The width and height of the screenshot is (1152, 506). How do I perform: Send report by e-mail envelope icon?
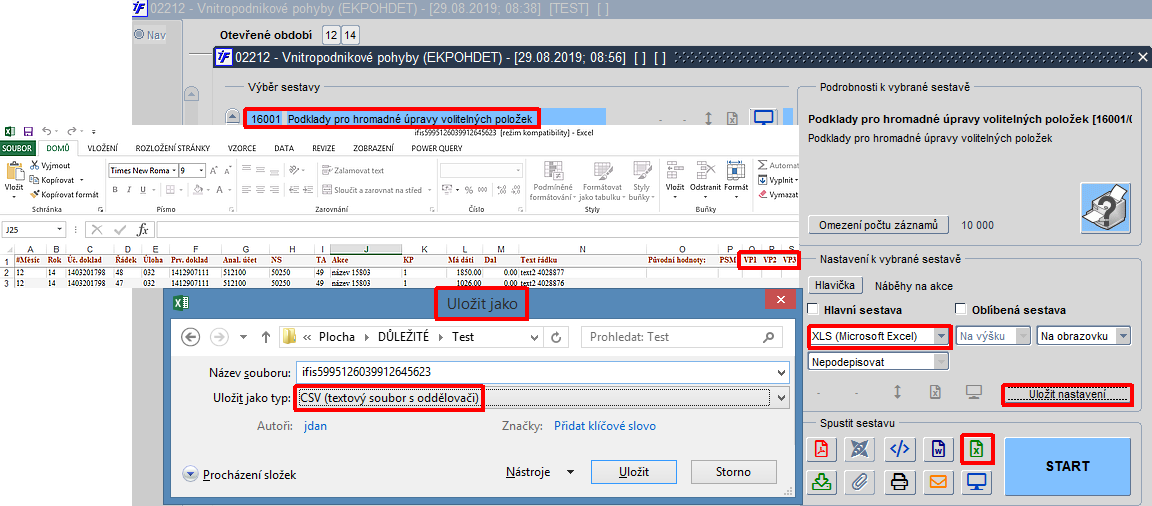coord(938,482)
